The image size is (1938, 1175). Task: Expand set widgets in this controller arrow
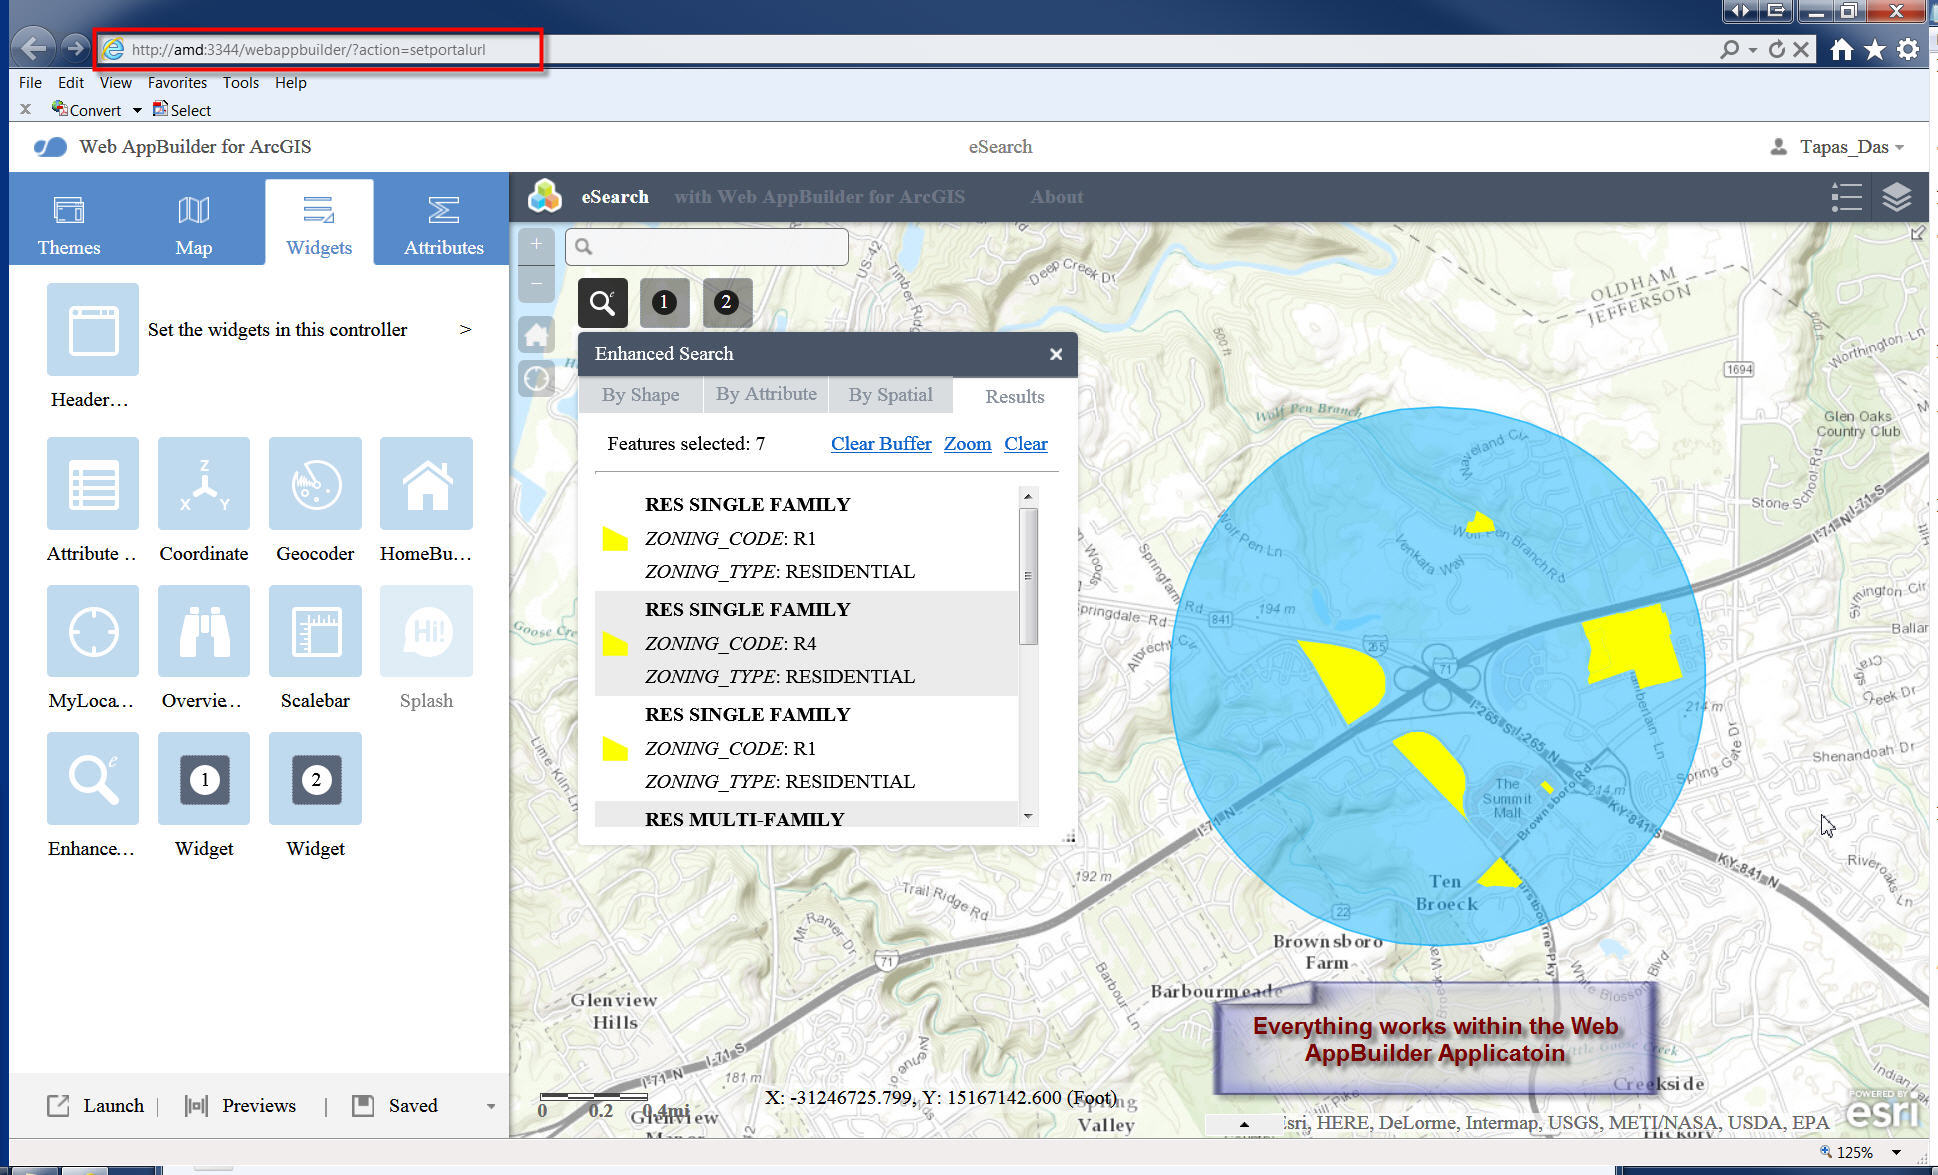[465, 329]
